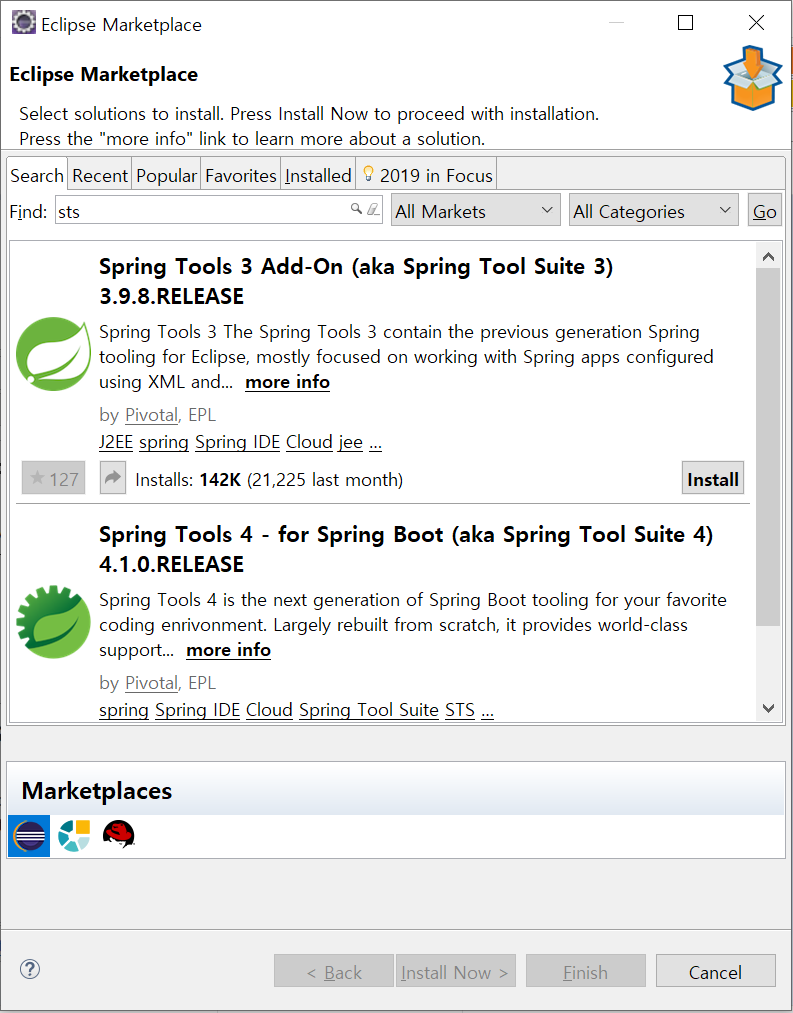Click the Install Now button

[455, 971]
